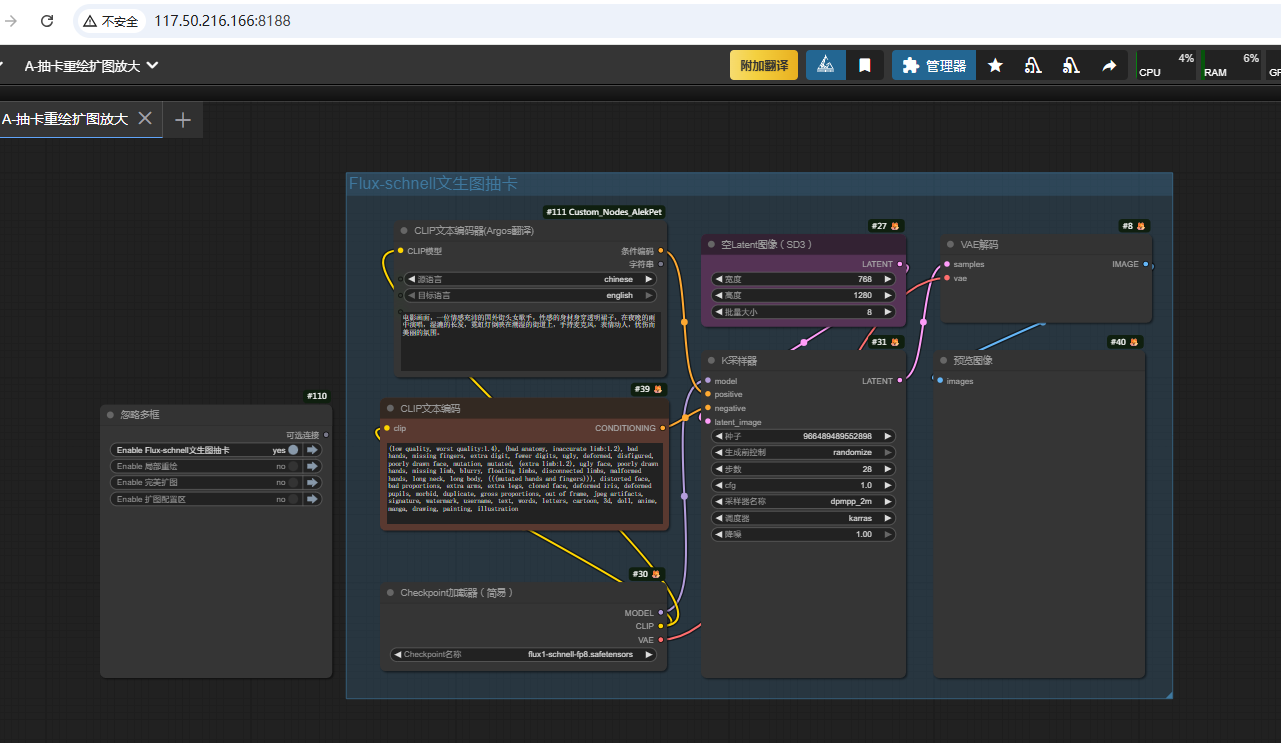This screenshot has width=1281, height=743.
Task: Click the blue pyramid logo icon
Action: point(825,66)
